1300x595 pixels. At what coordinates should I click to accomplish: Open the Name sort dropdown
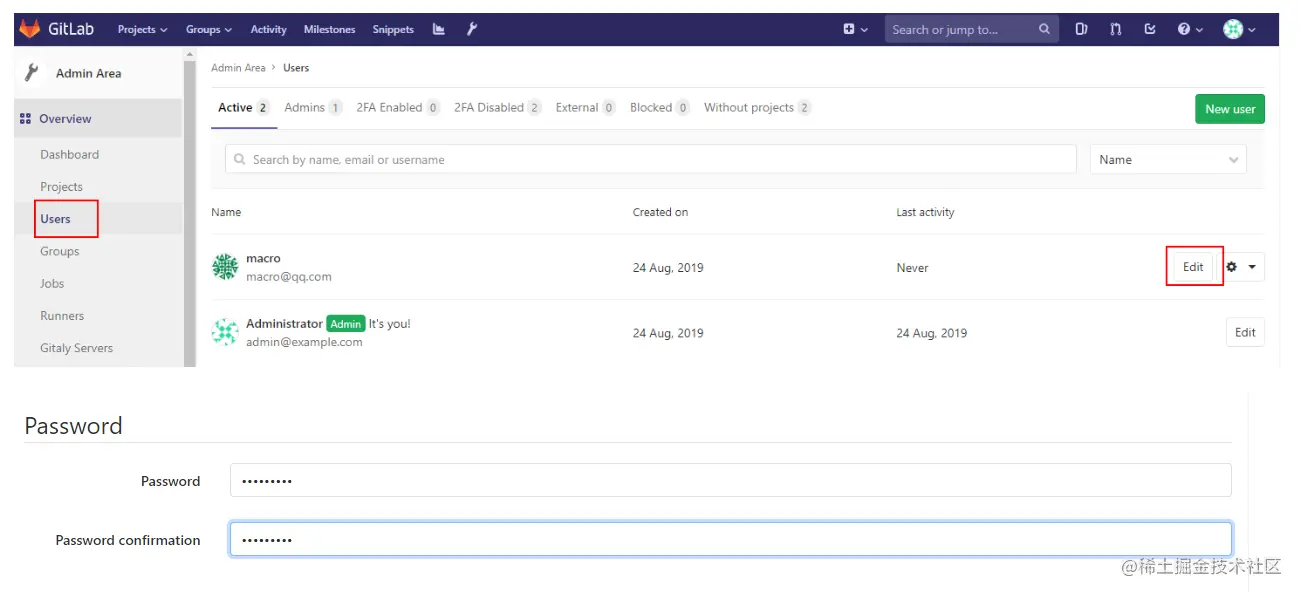coord(1168,160)
